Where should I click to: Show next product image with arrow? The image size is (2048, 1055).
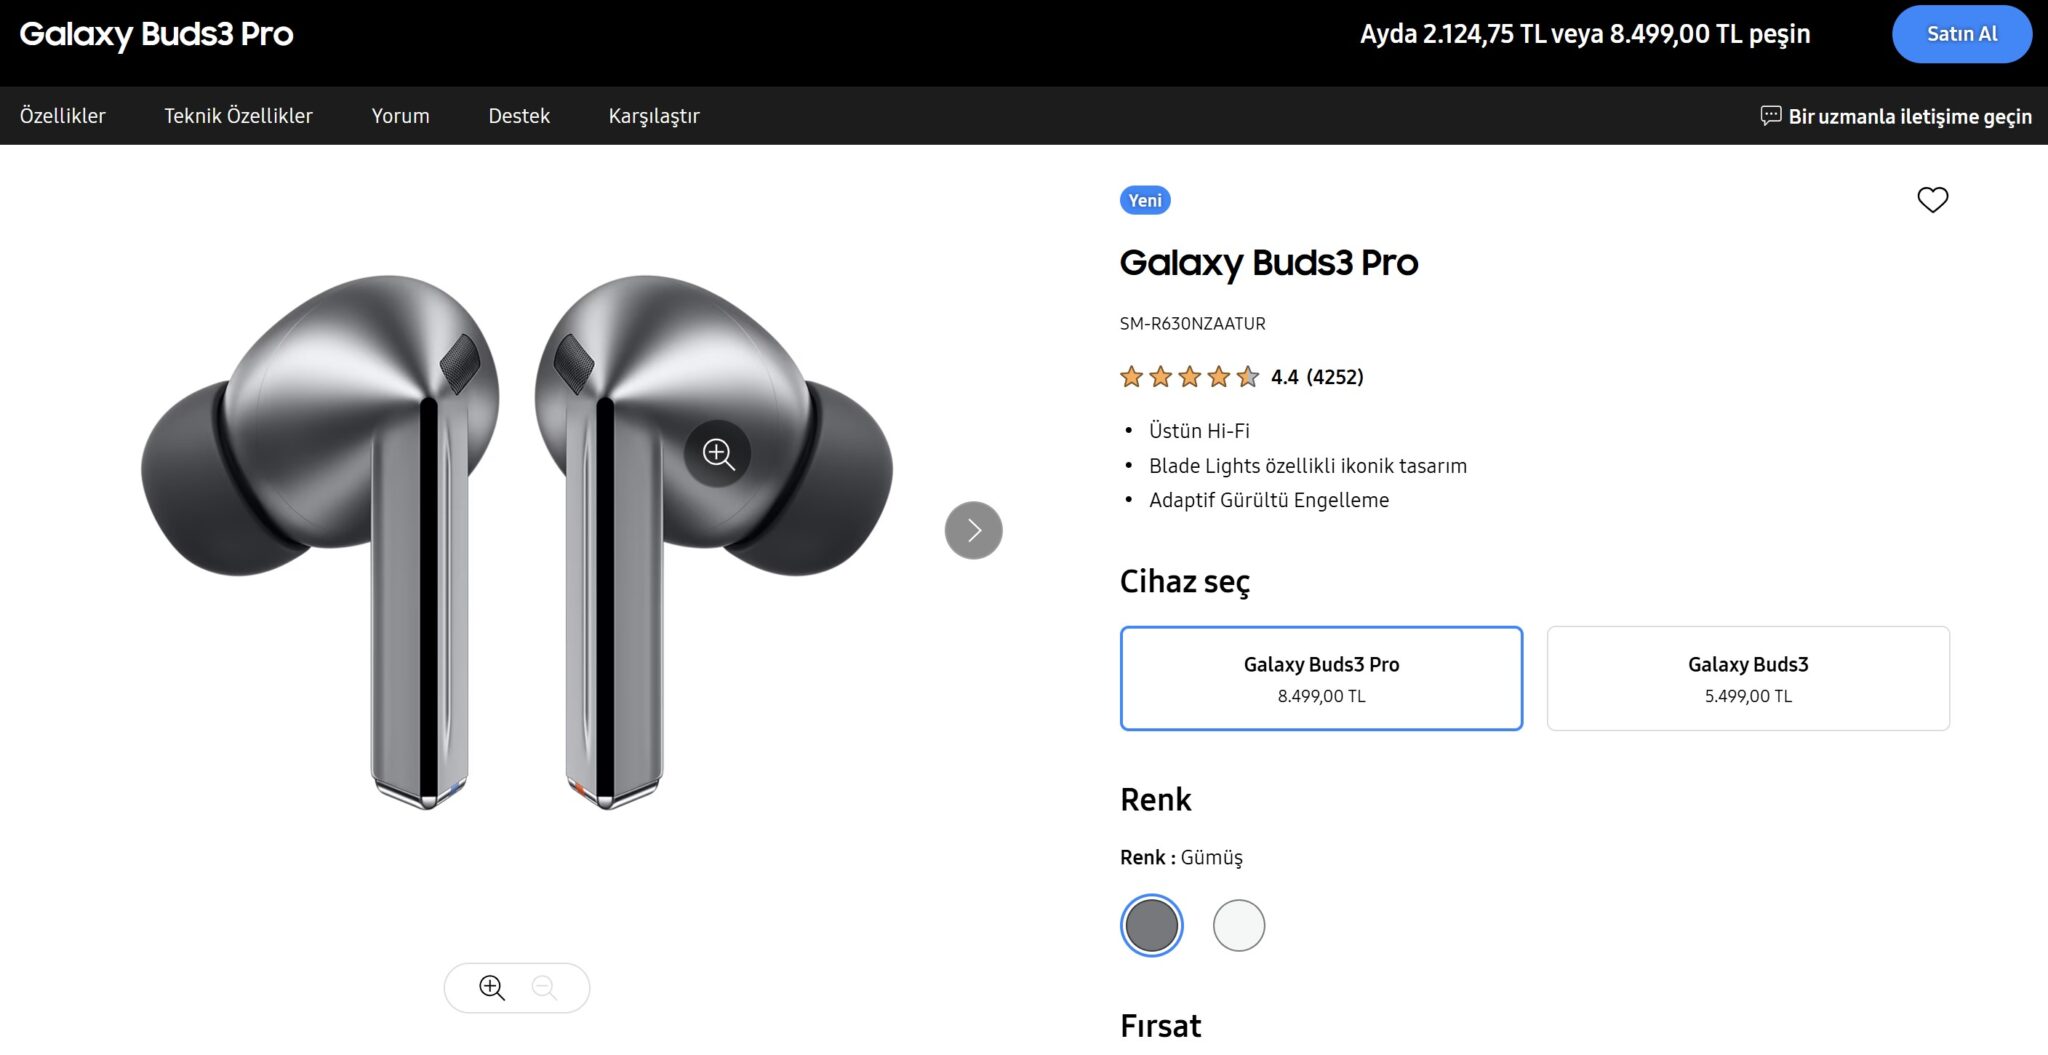(973, 530)
